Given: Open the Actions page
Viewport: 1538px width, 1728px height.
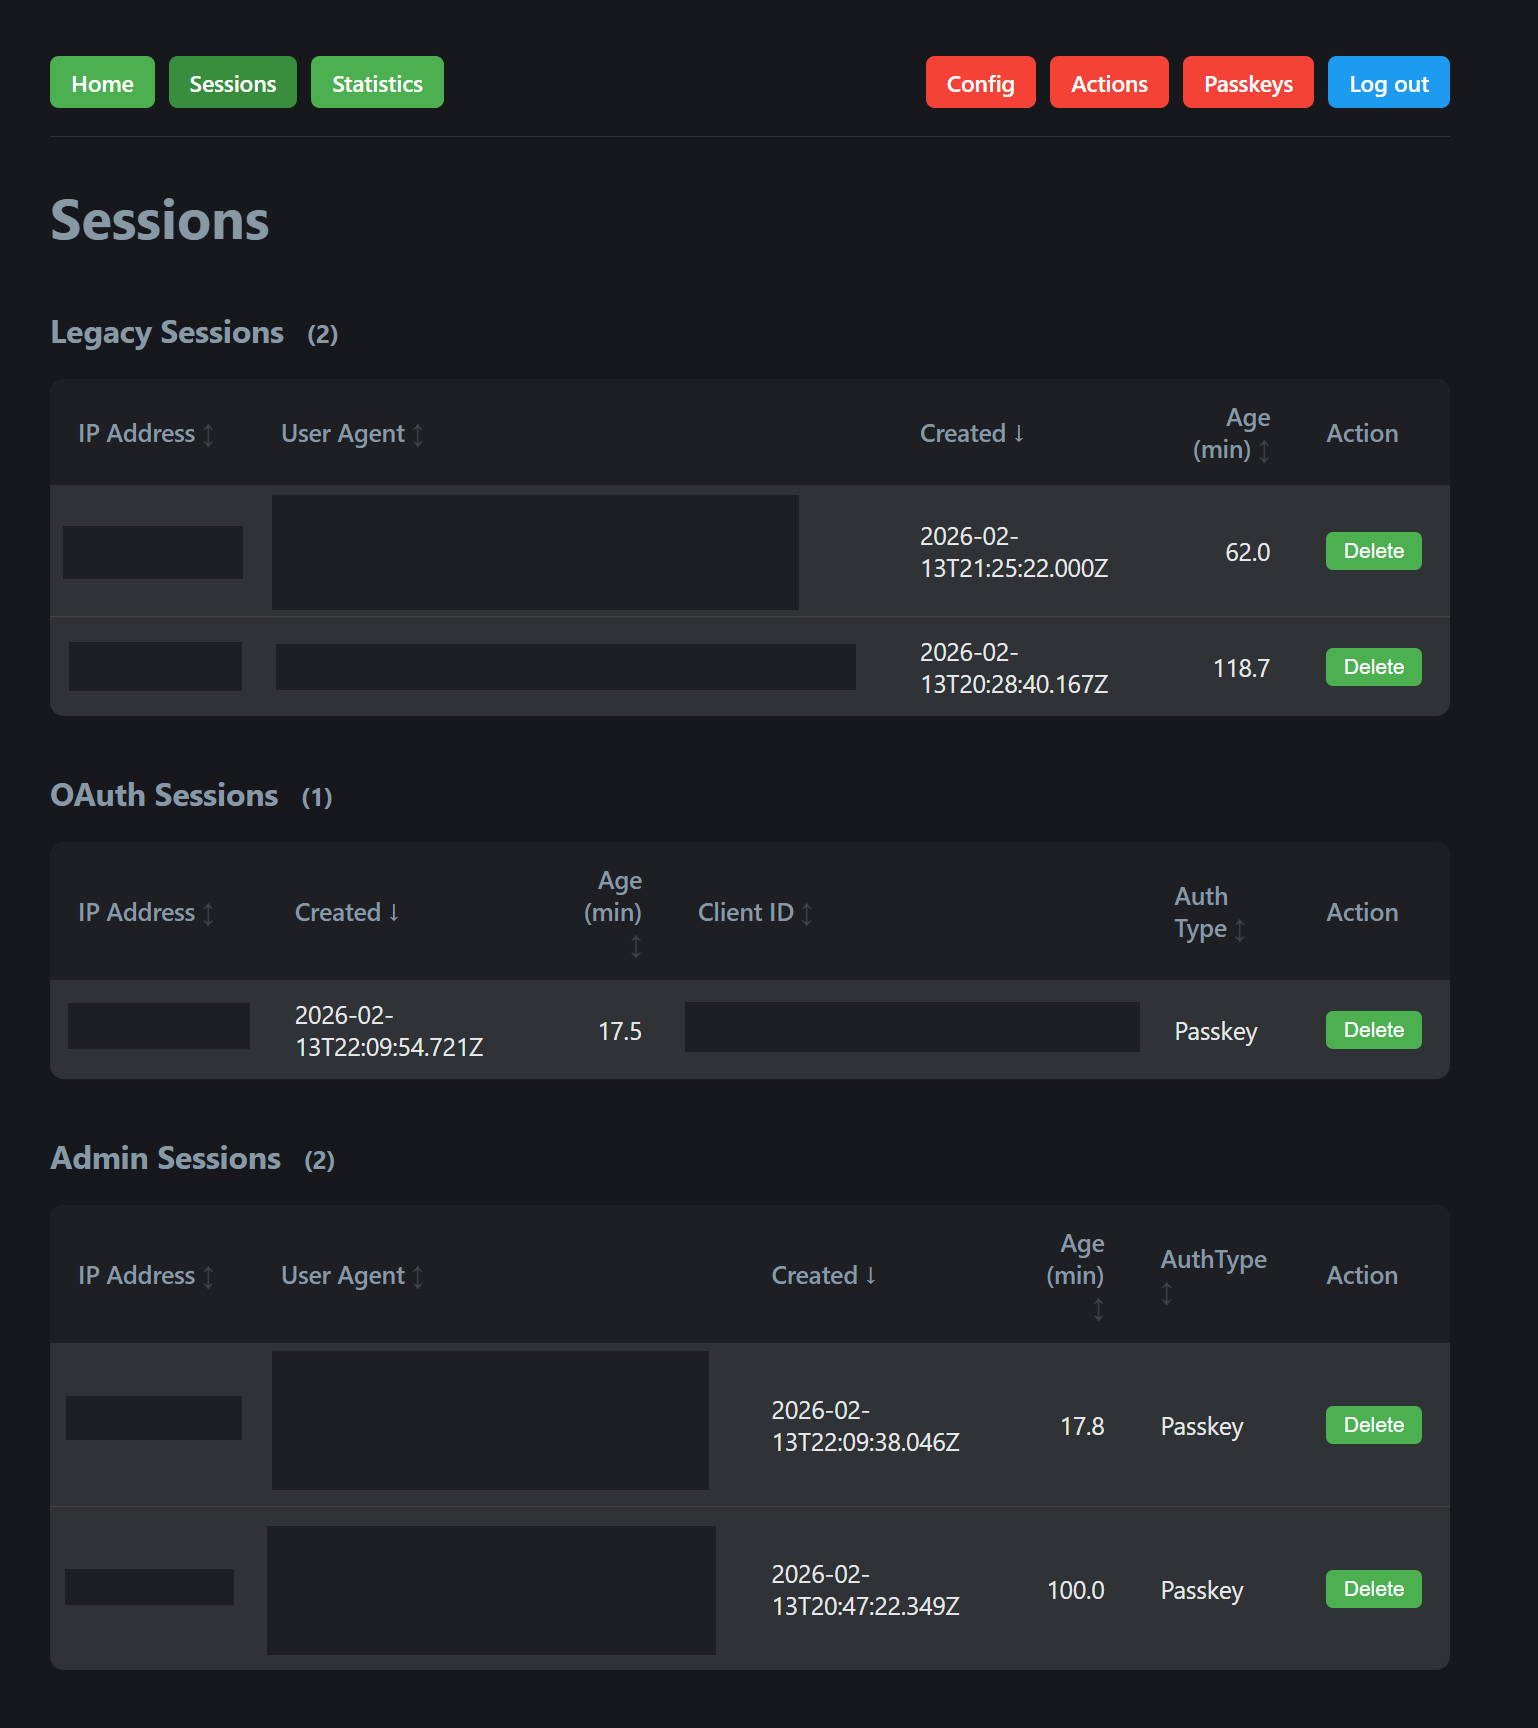Looking at the screenshot, I should [x=1109, y=83].
